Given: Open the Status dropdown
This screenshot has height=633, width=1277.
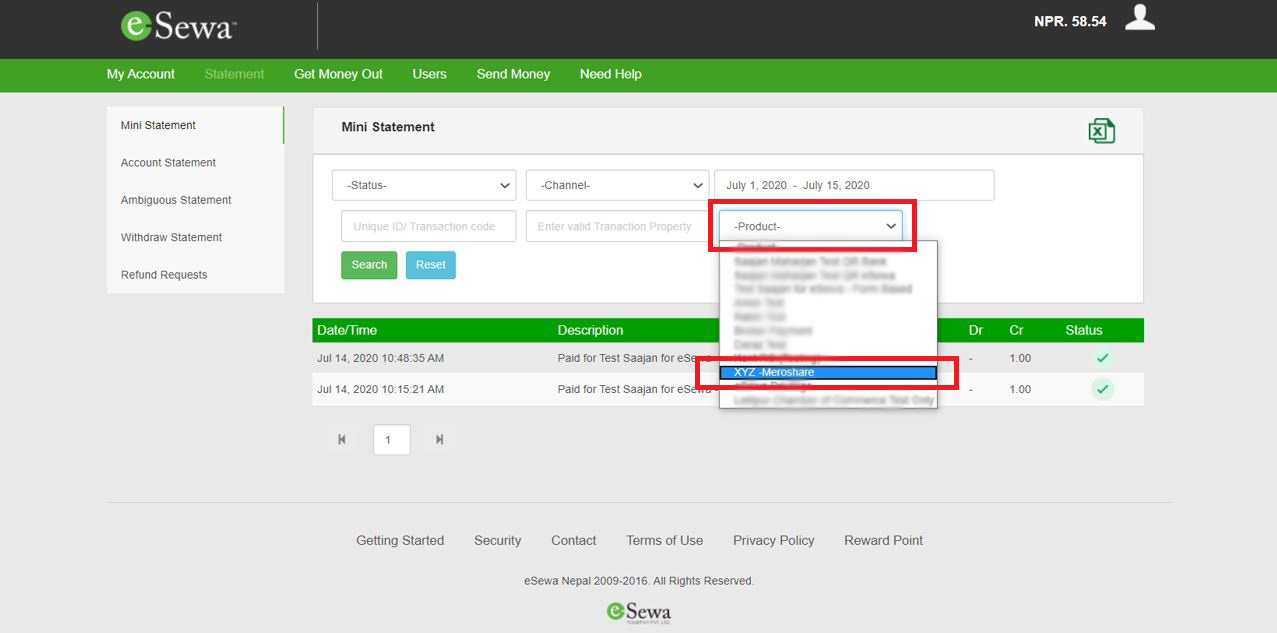Looking at the screenshot, I should click(x=423, y=184).
